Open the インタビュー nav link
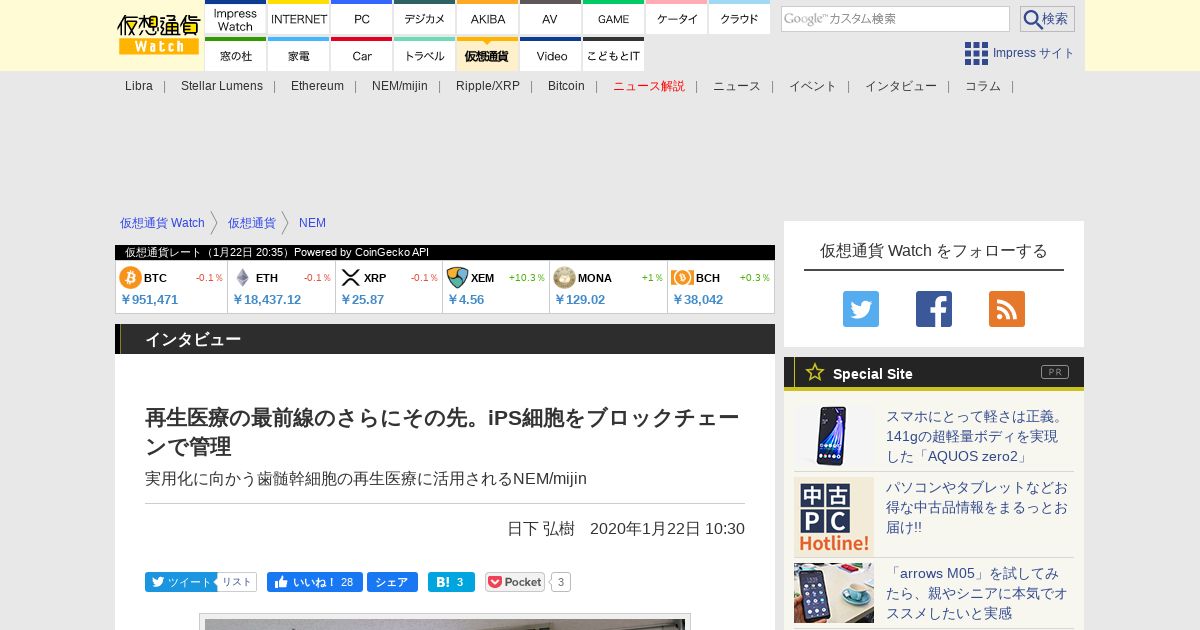Screen dimensions: 1200x630 901,86
